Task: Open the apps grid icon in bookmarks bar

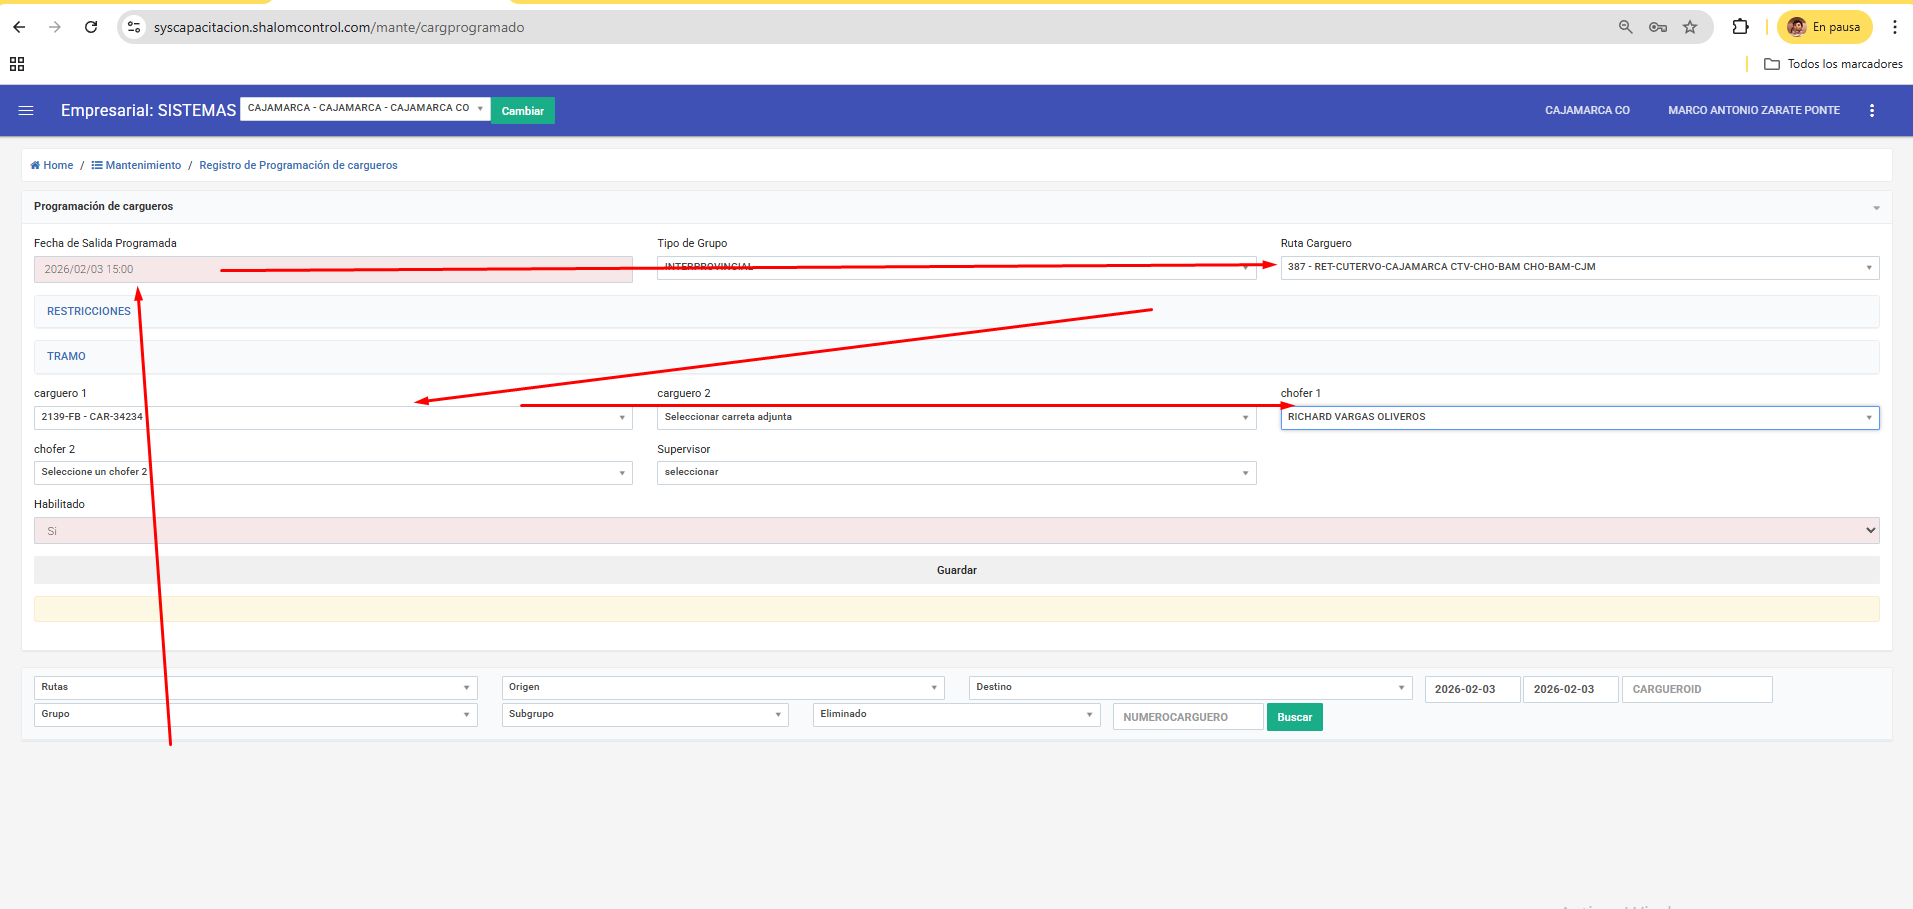Action: [x=17, y=64]
